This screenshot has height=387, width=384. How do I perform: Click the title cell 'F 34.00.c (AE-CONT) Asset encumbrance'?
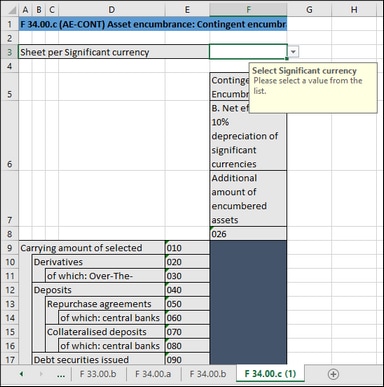pyautogui.click(x=153, y=24)
